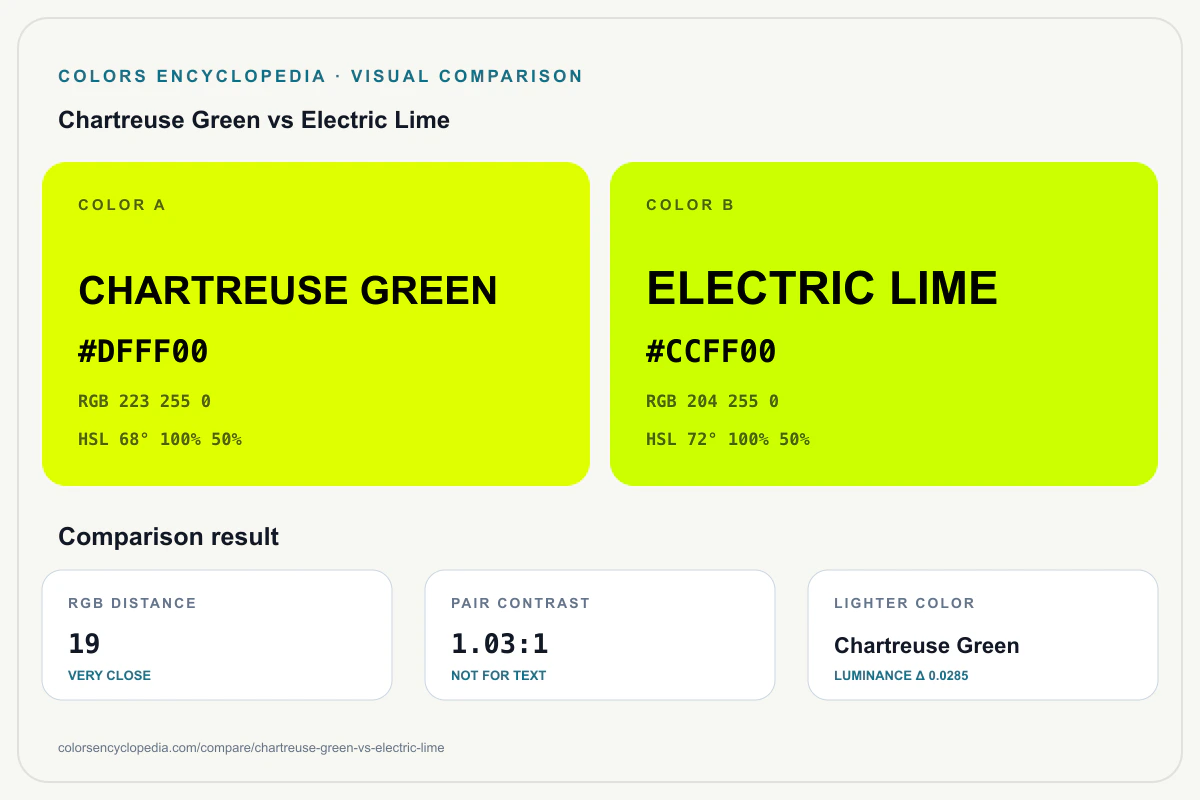The height and width of the screenshot is (800, 1200).
Task: Click the VERY CLOSE distance label
Action: click(109, 675)
